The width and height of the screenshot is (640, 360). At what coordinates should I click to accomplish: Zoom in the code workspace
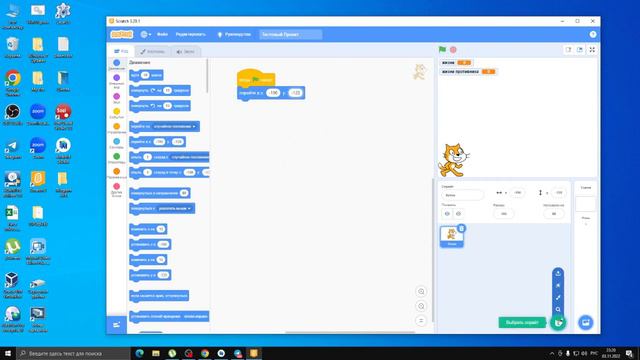click(x=421, y=291)
